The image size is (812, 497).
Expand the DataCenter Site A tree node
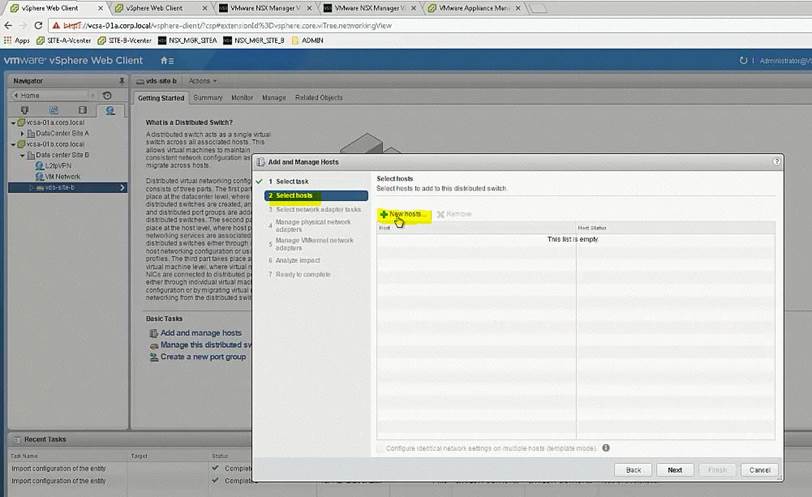click(x=22, y=133)
